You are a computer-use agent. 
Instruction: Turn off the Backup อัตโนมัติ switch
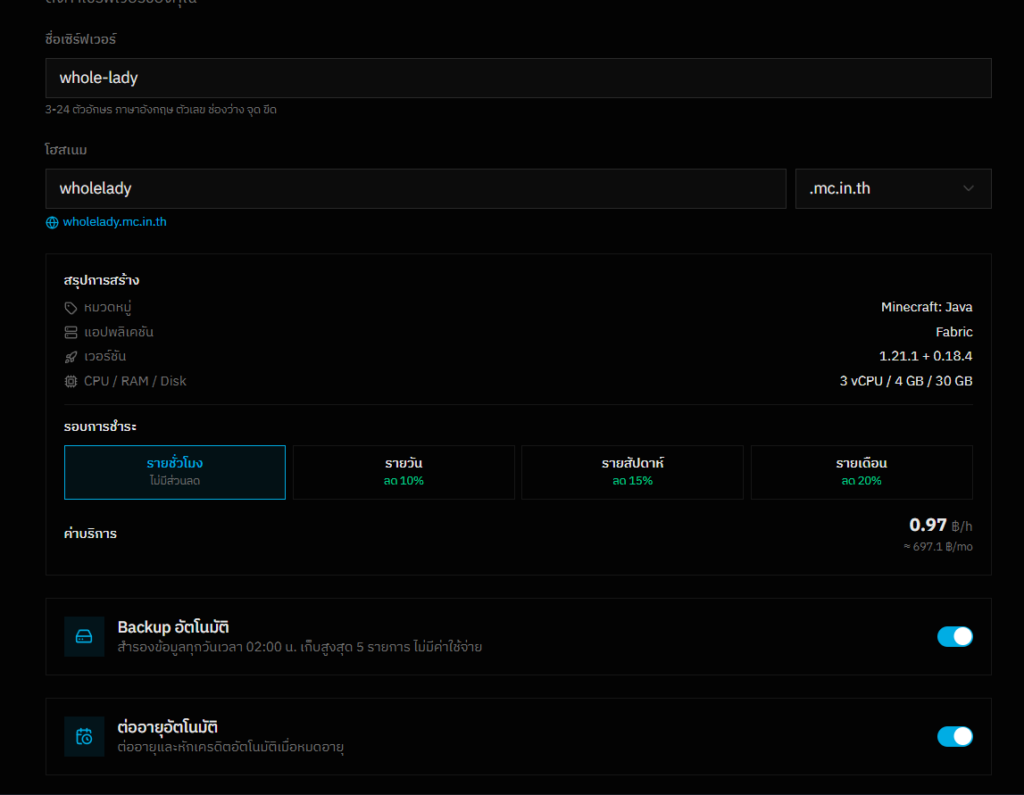point(955,636)
